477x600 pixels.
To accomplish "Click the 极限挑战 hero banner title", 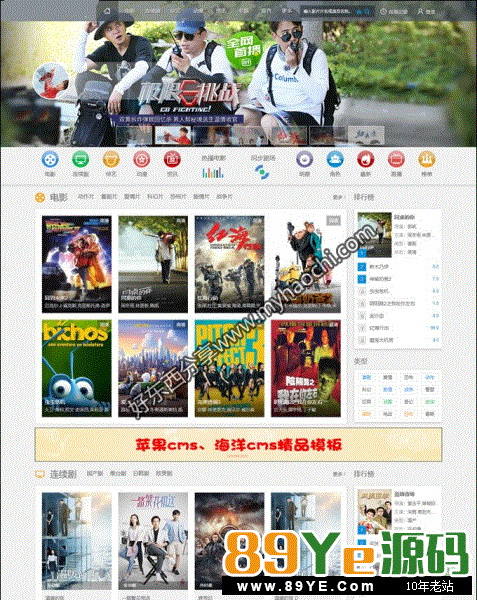I will (x=188, y=96).
